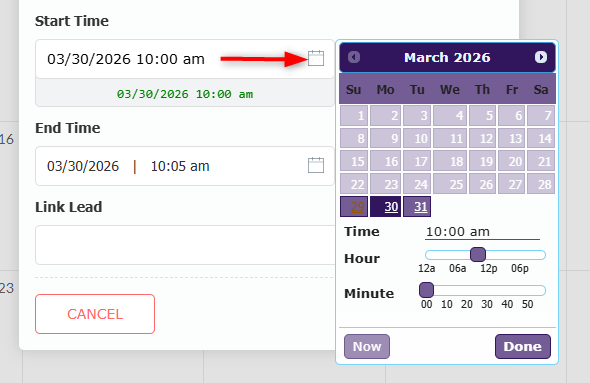
Task: Click the Minute slider handle
Action: pos(426,290)
